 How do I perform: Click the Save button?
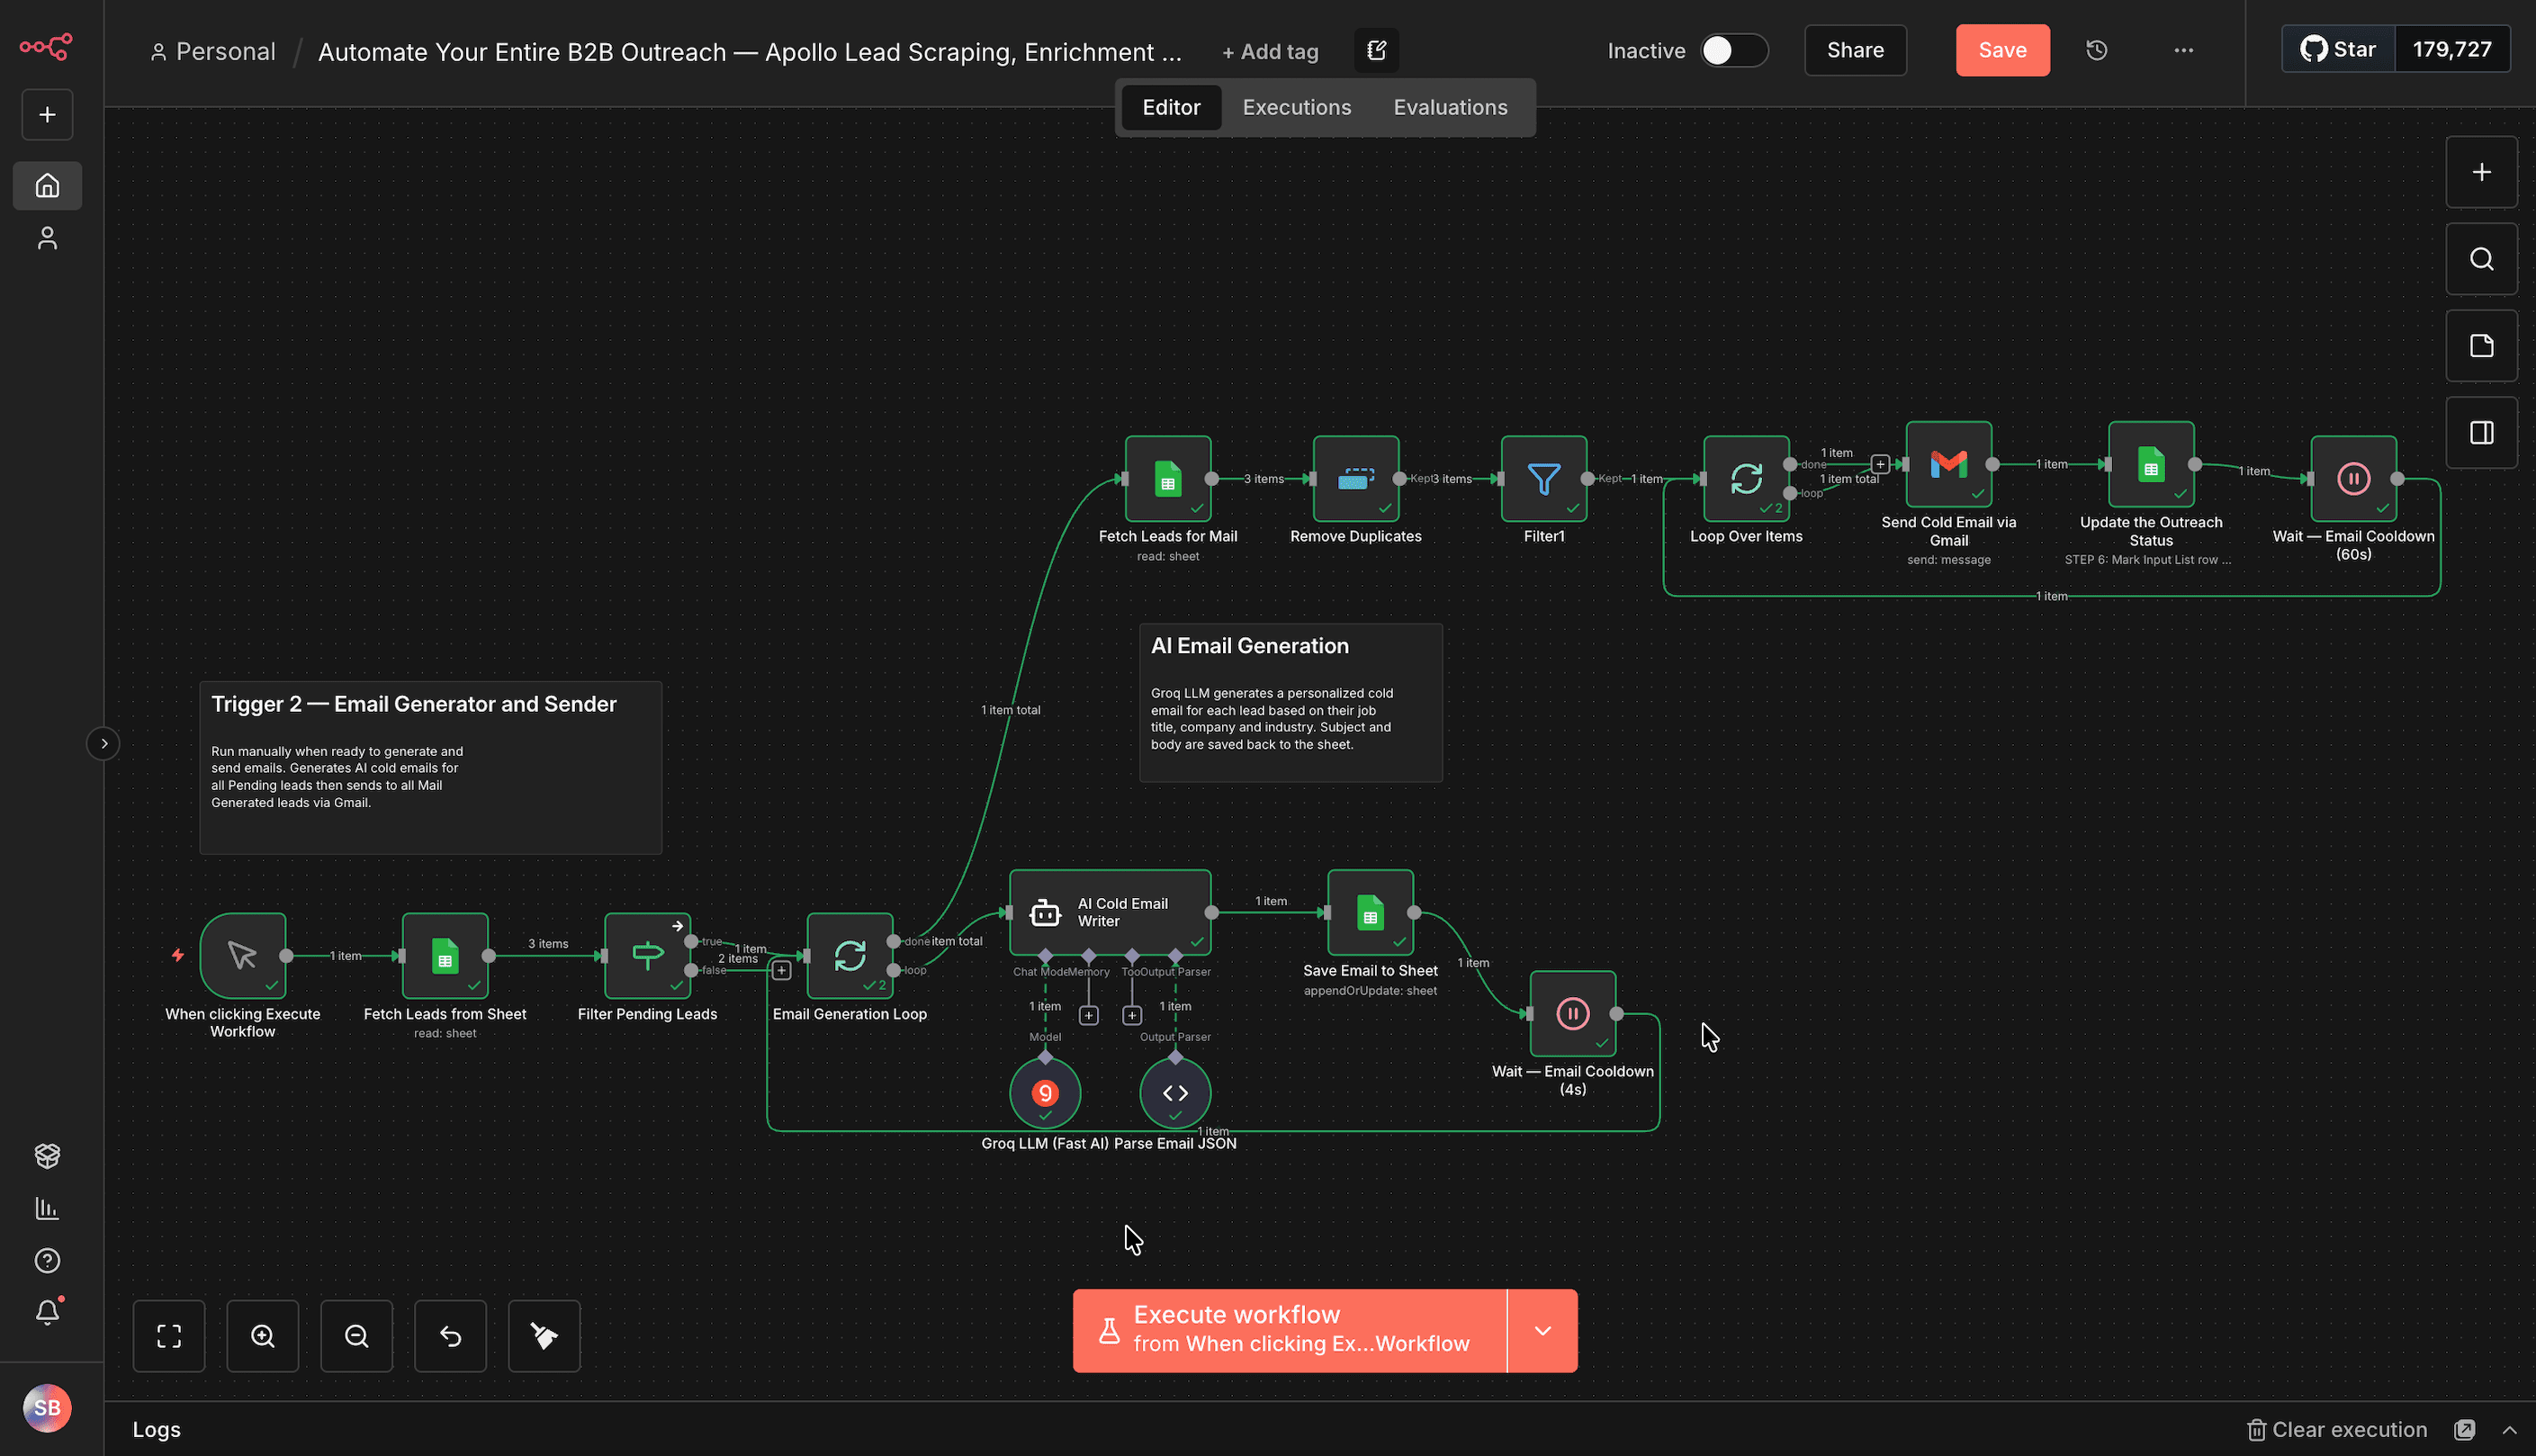pos(2002,50)
